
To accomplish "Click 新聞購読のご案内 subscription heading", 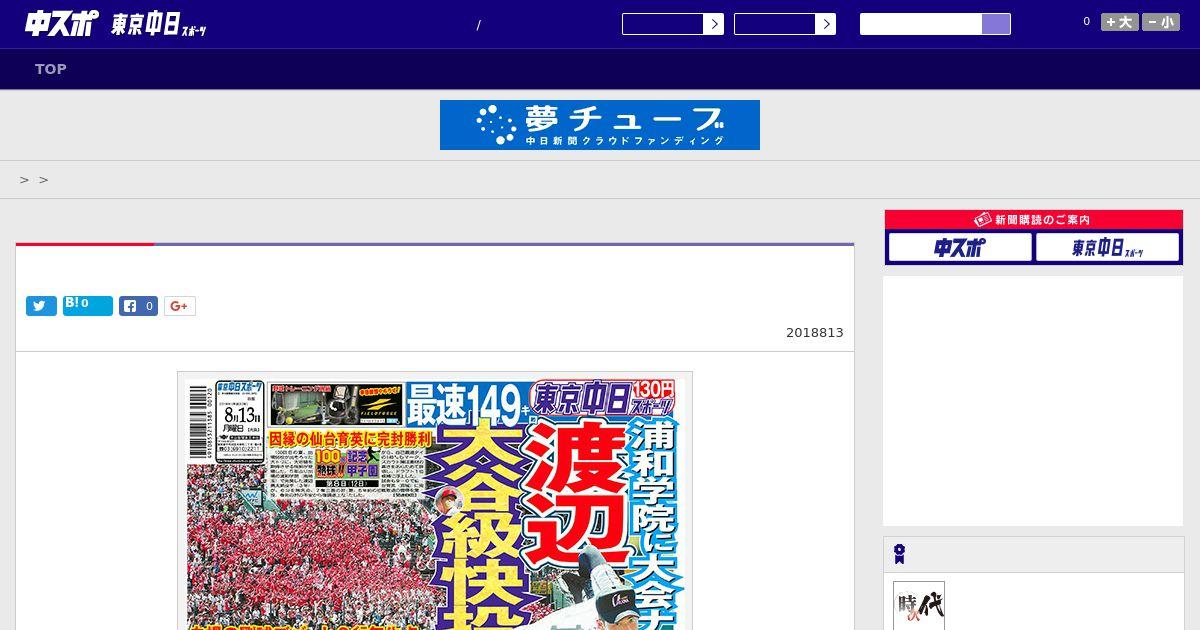I will pos(1034,220).
